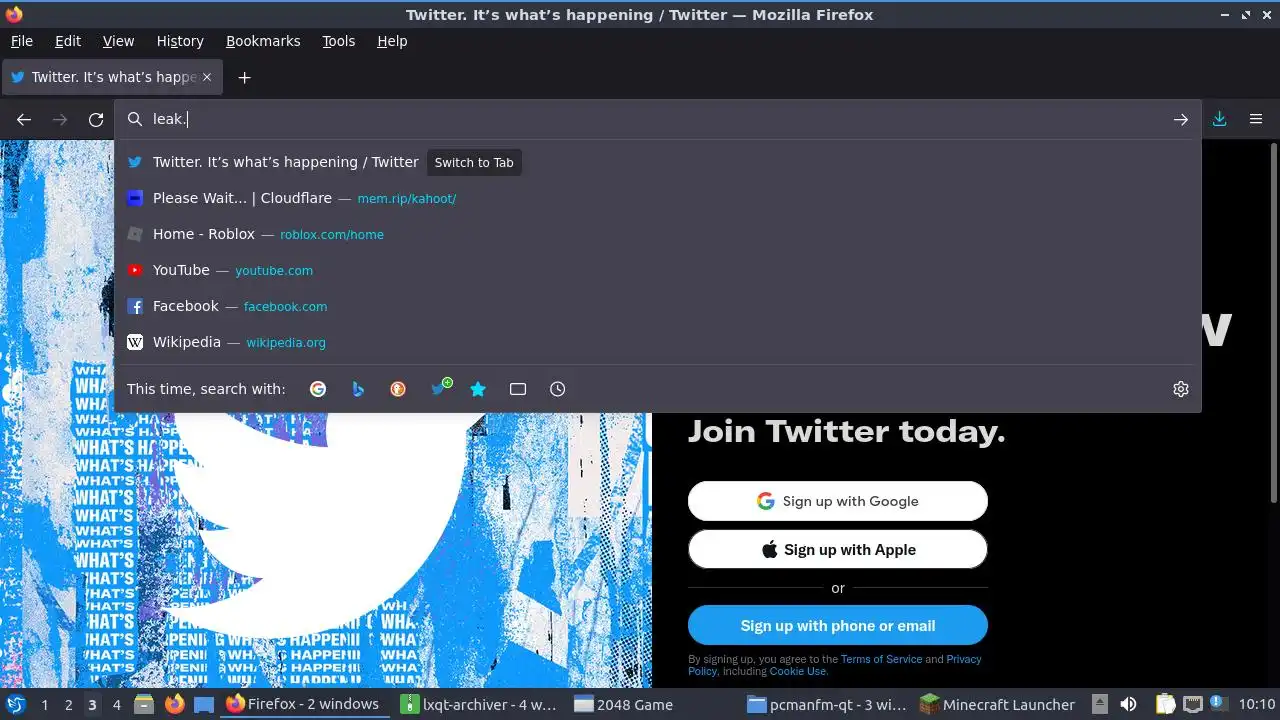Search in history clock icon
The height and width of the screenshot is (720, 1280).
558,389
